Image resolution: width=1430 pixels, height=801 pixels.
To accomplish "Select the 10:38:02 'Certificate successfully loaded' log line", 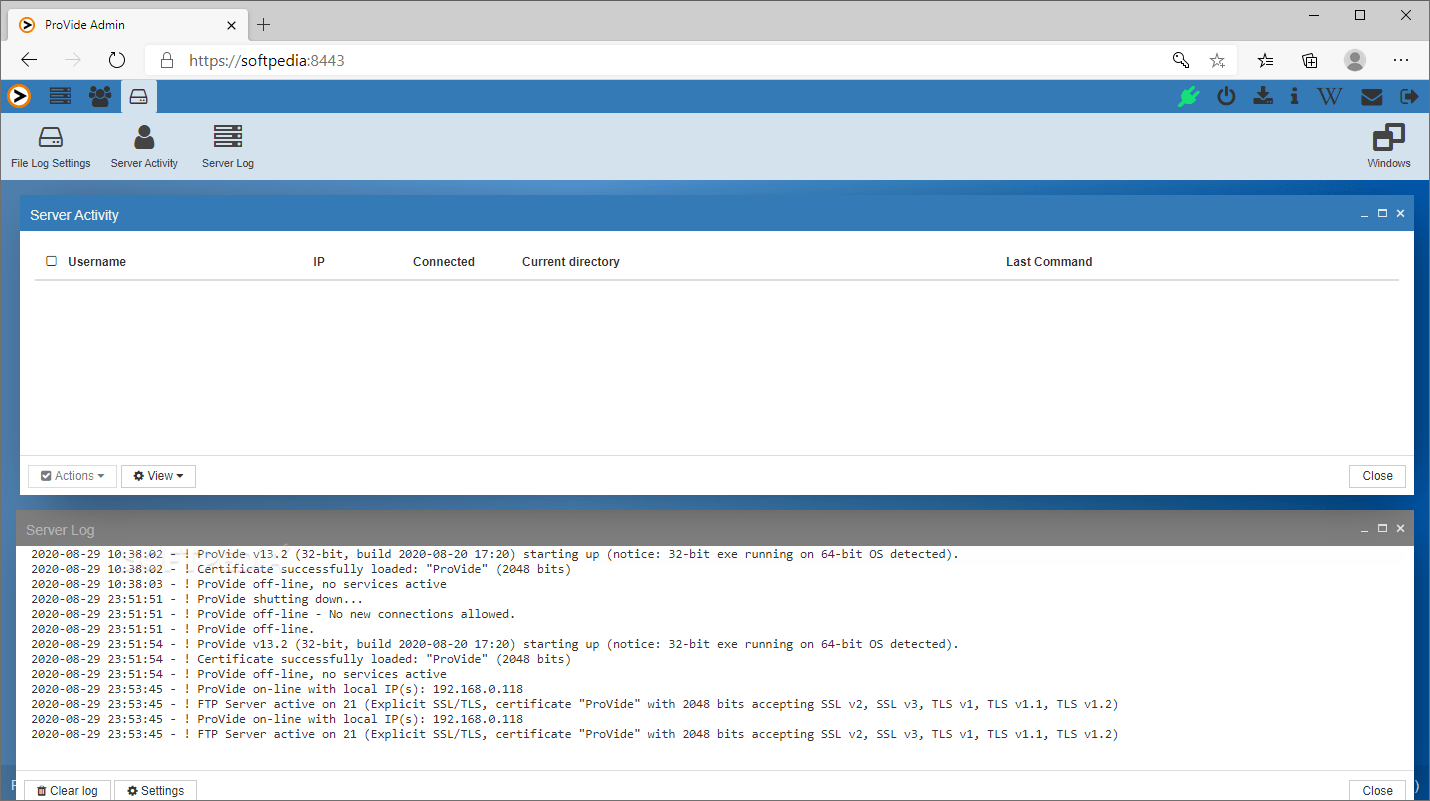I will pos(301,569).
